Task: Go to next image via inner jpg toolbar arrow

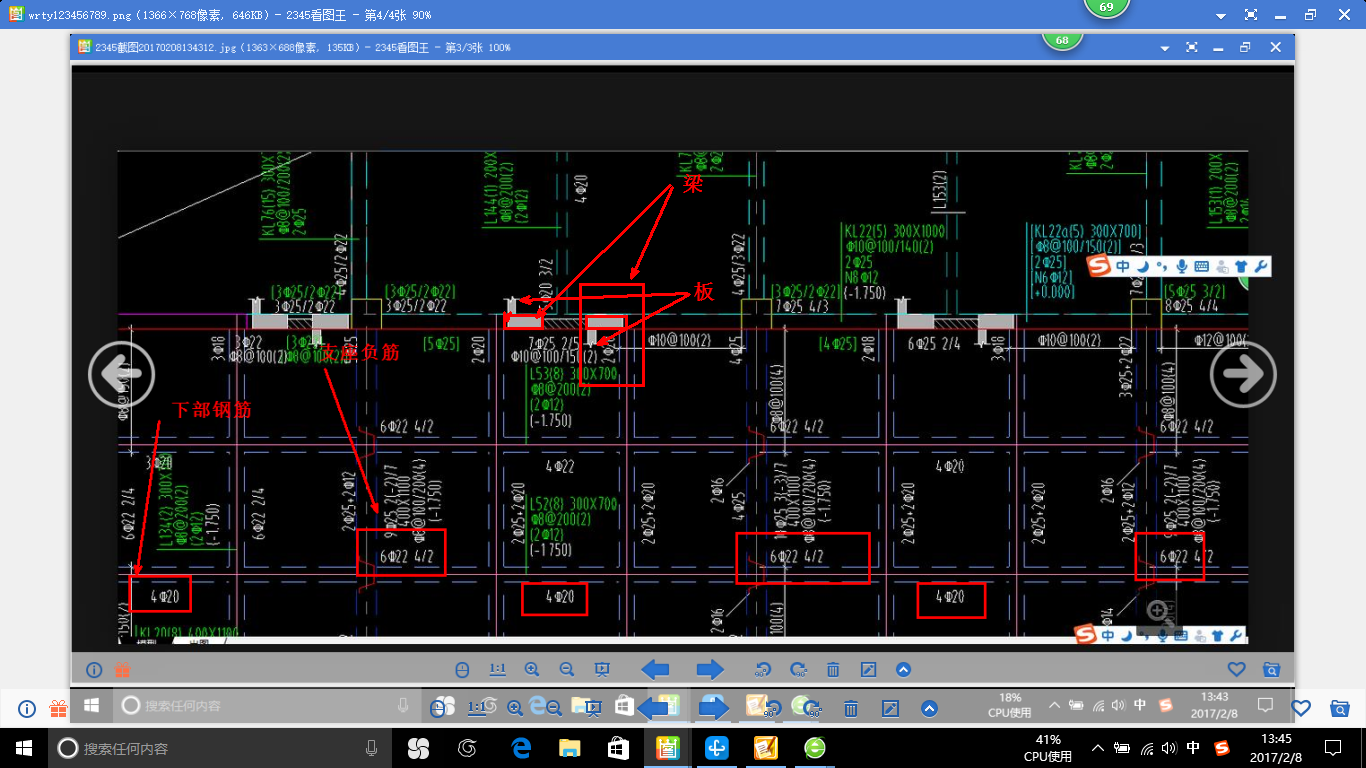Action: click(x=709, y=669)
